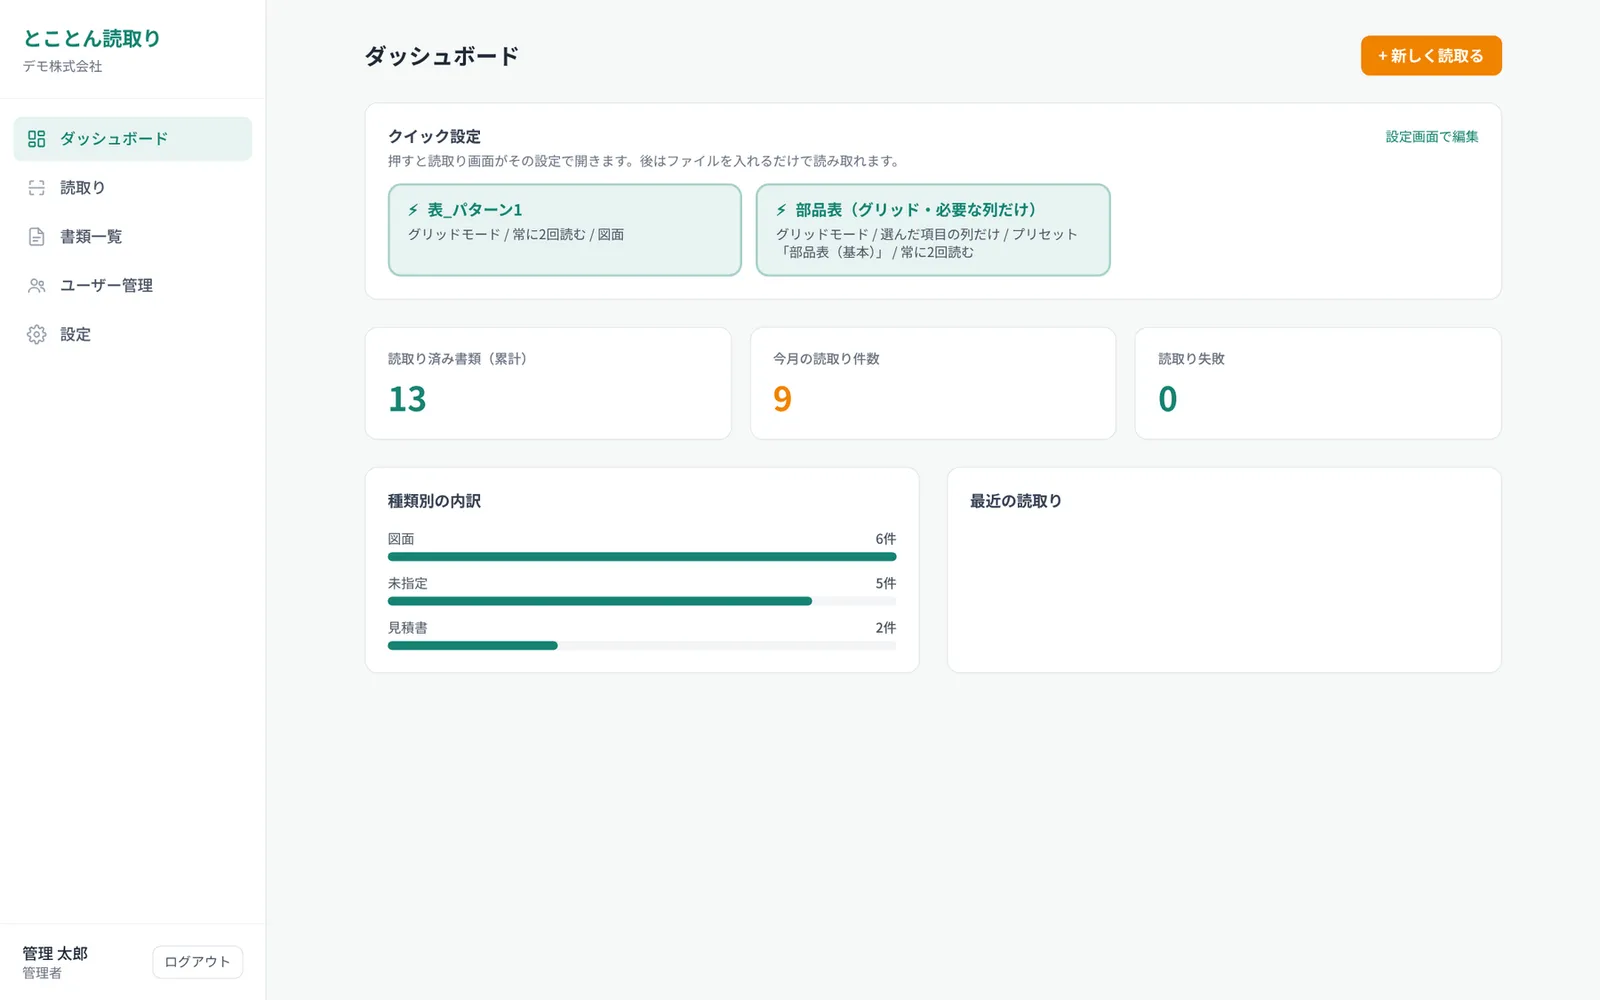Open ユーザー管理 from the sidebar
Viewport: 1600px width, 1000px height.
pos(133,286)
